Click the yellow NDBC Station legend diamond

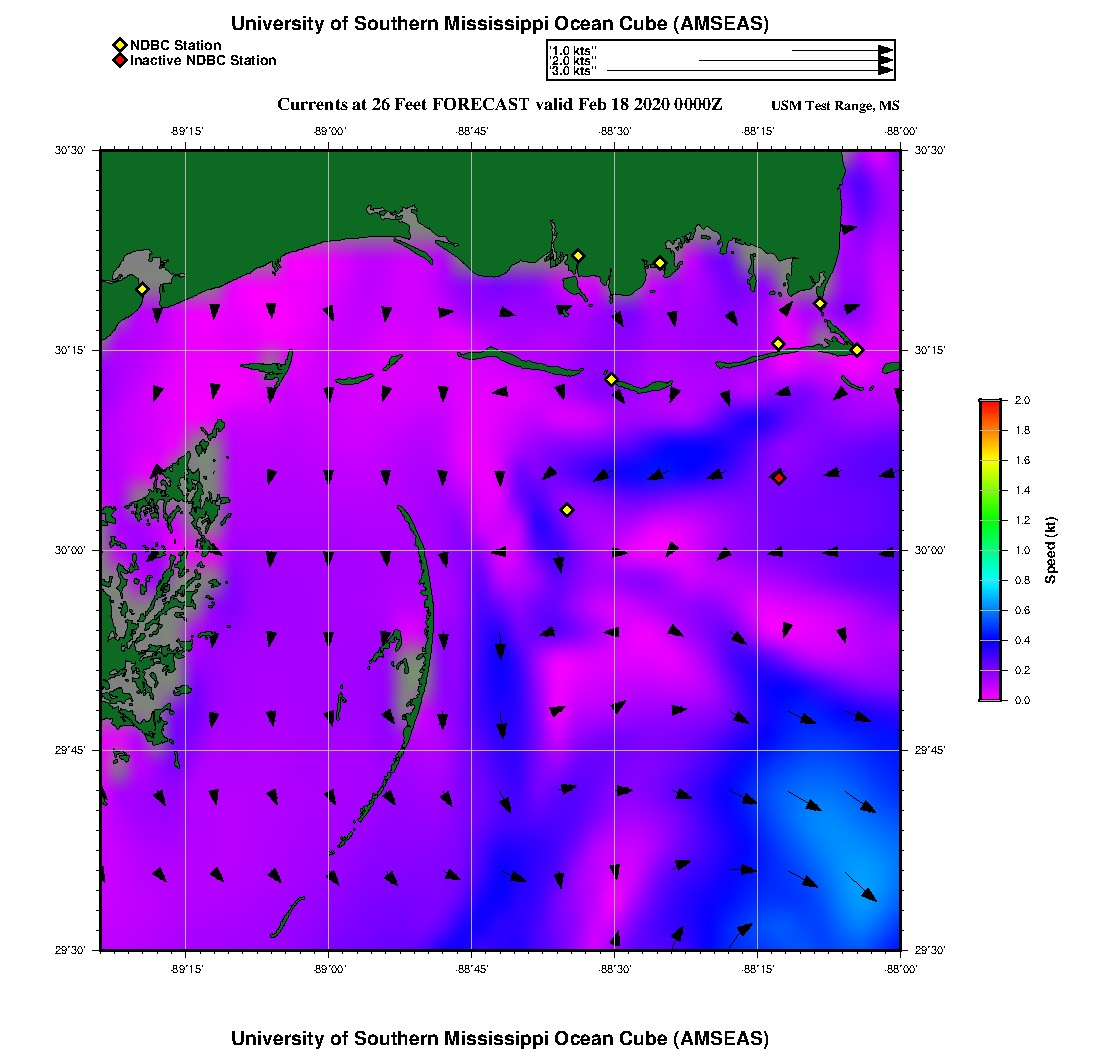120,46
